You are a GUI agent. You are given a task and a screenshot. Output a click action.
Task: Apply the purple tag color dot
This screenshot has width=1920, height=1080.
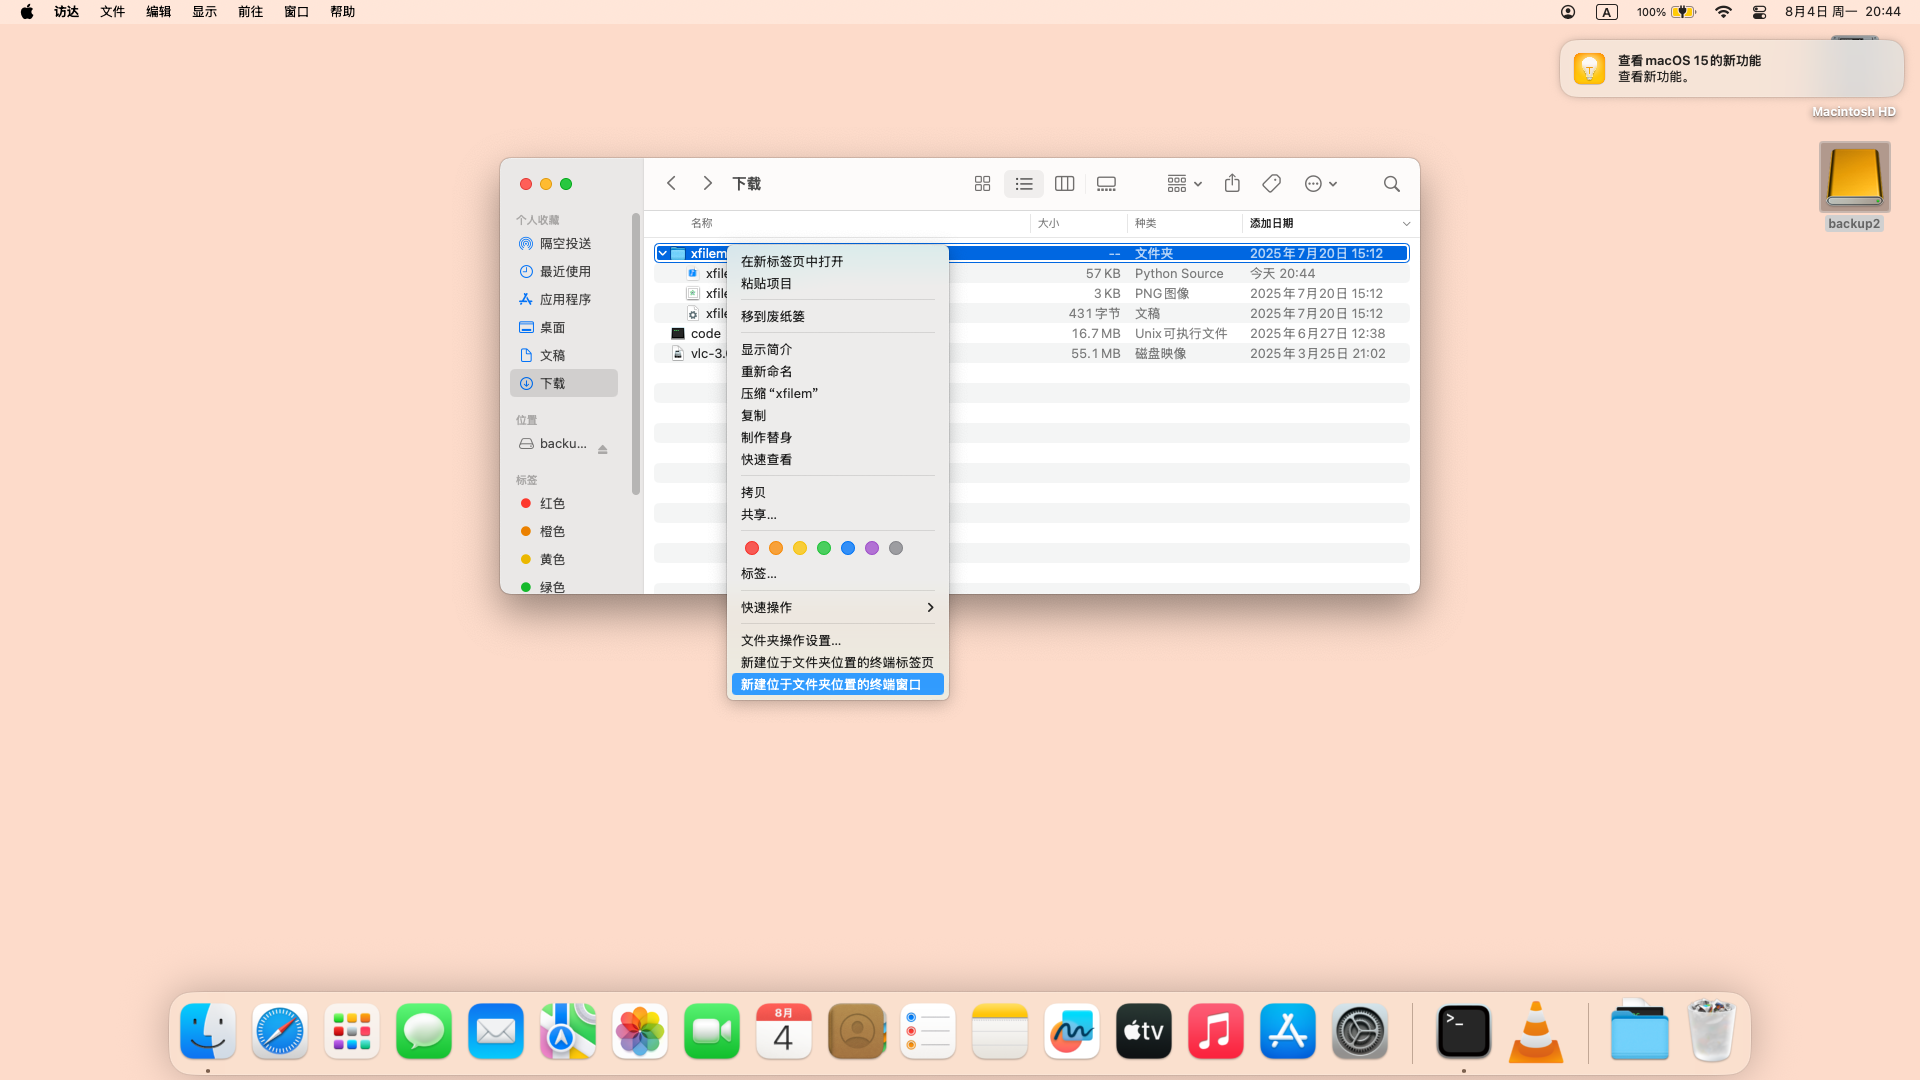[872, 548]
